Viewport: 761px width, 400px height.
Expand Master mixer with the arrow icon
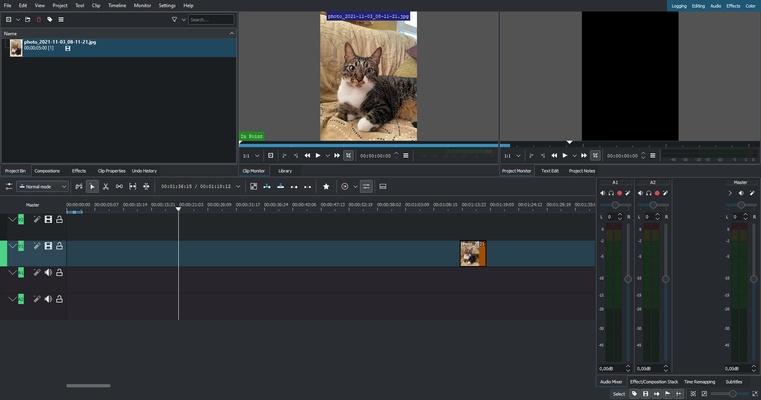[730, 193]
